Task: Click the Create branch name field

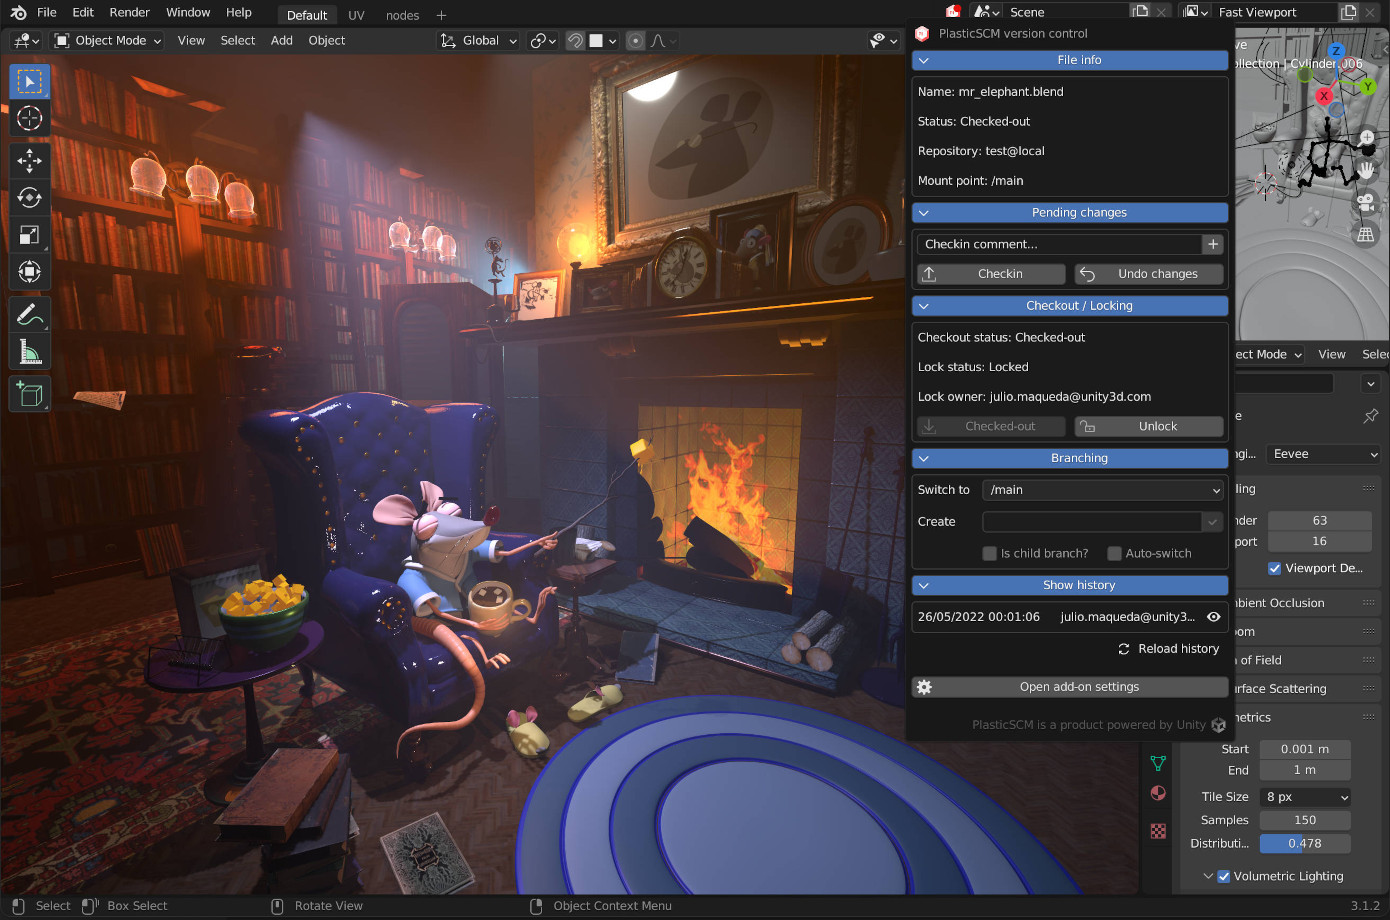Action: point(1093,522)
